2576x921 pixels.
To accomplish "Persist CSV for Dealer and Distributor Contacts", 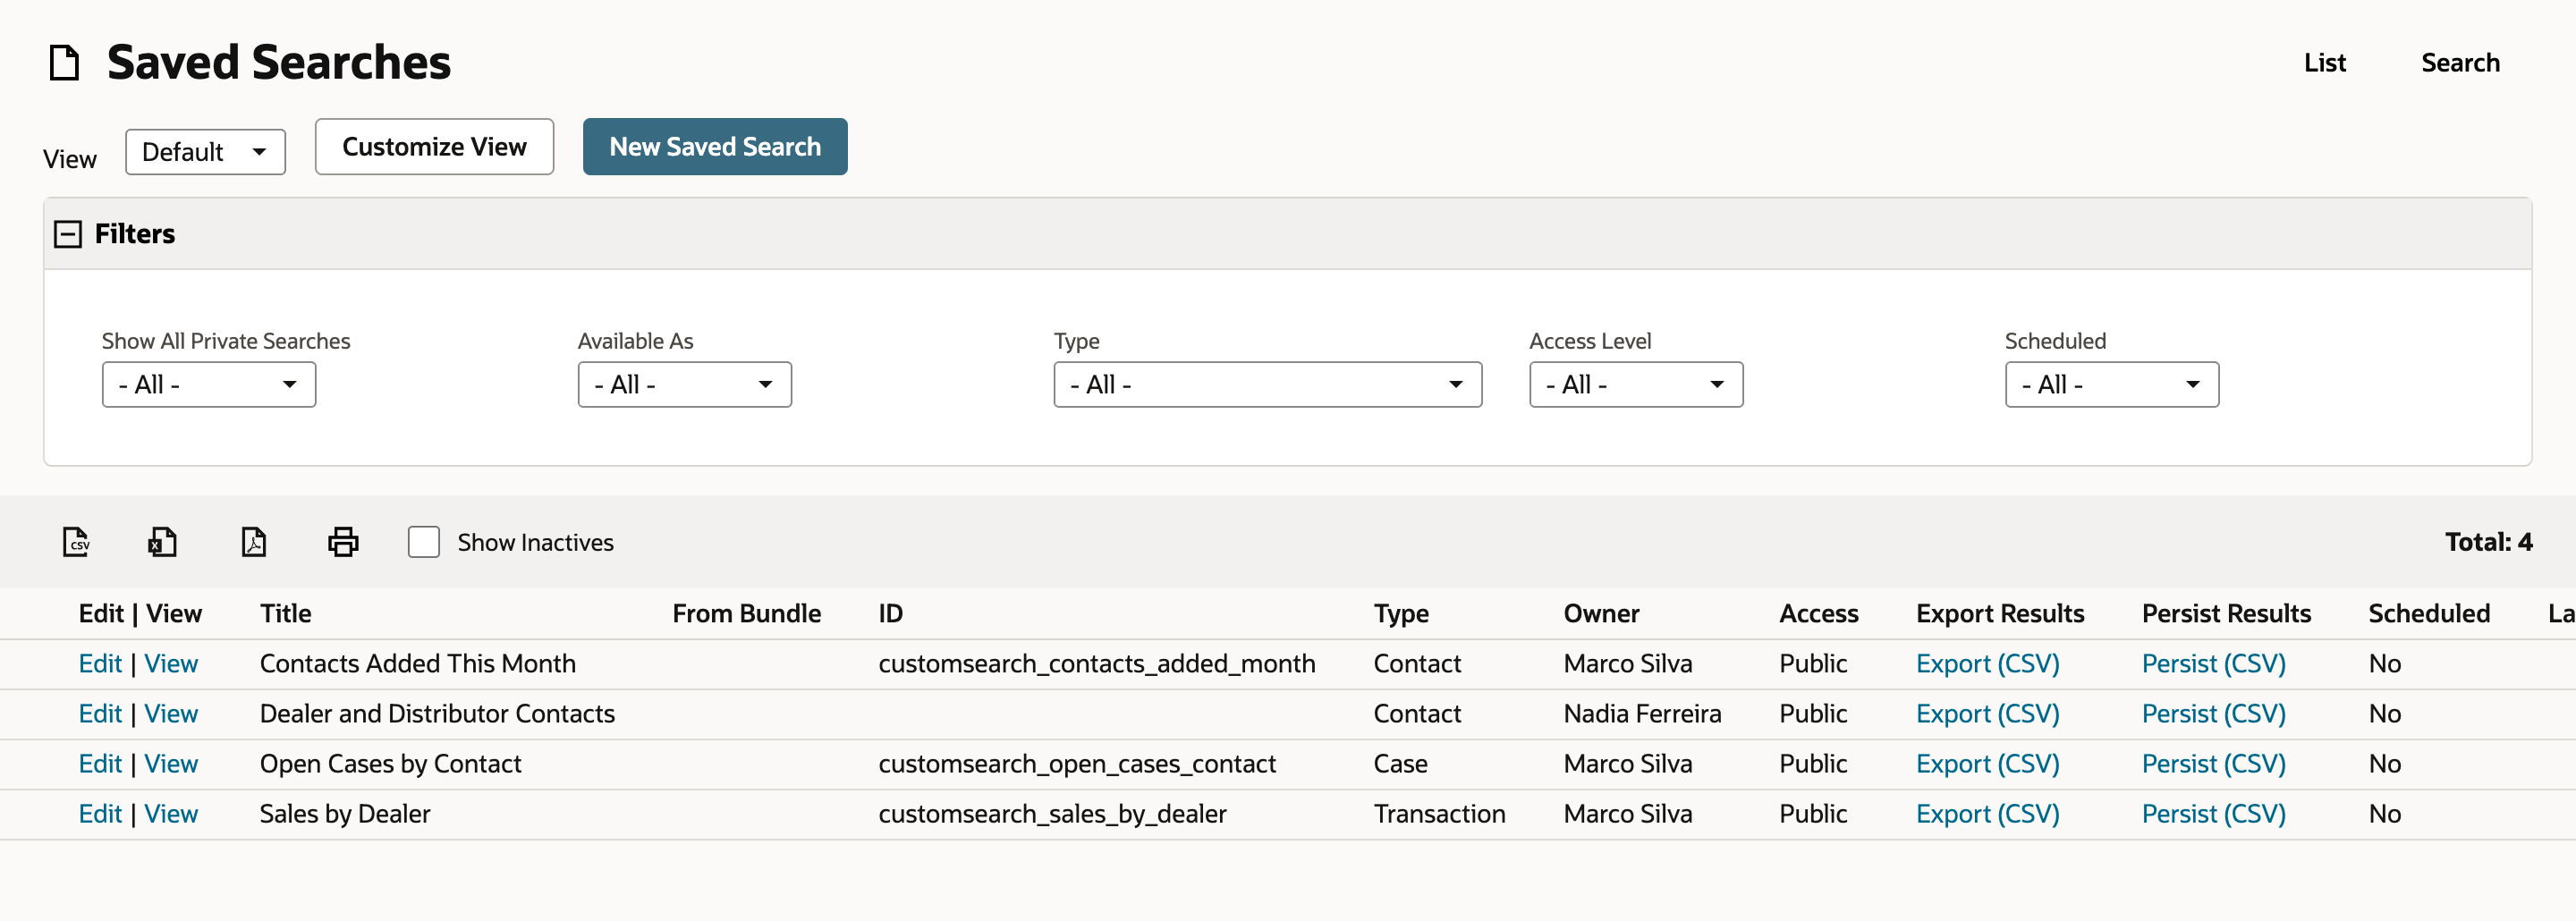I will coord(2213,714).
